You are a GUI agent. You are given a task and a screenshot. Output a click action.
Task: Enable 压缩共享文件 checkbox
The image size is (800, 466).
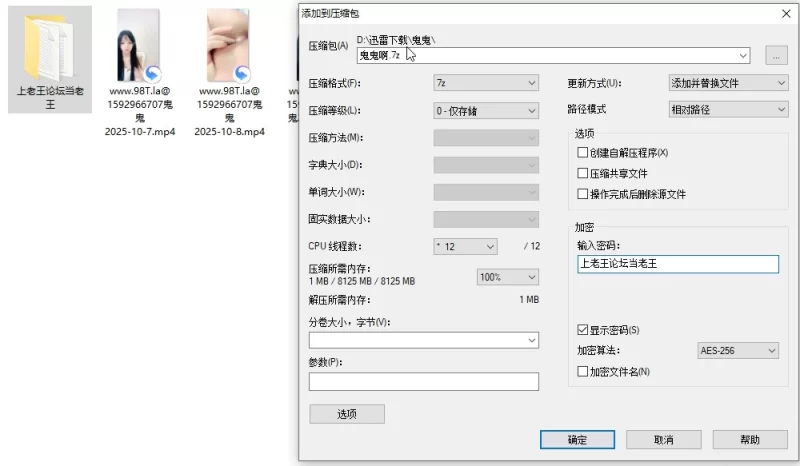pos(582,174)
